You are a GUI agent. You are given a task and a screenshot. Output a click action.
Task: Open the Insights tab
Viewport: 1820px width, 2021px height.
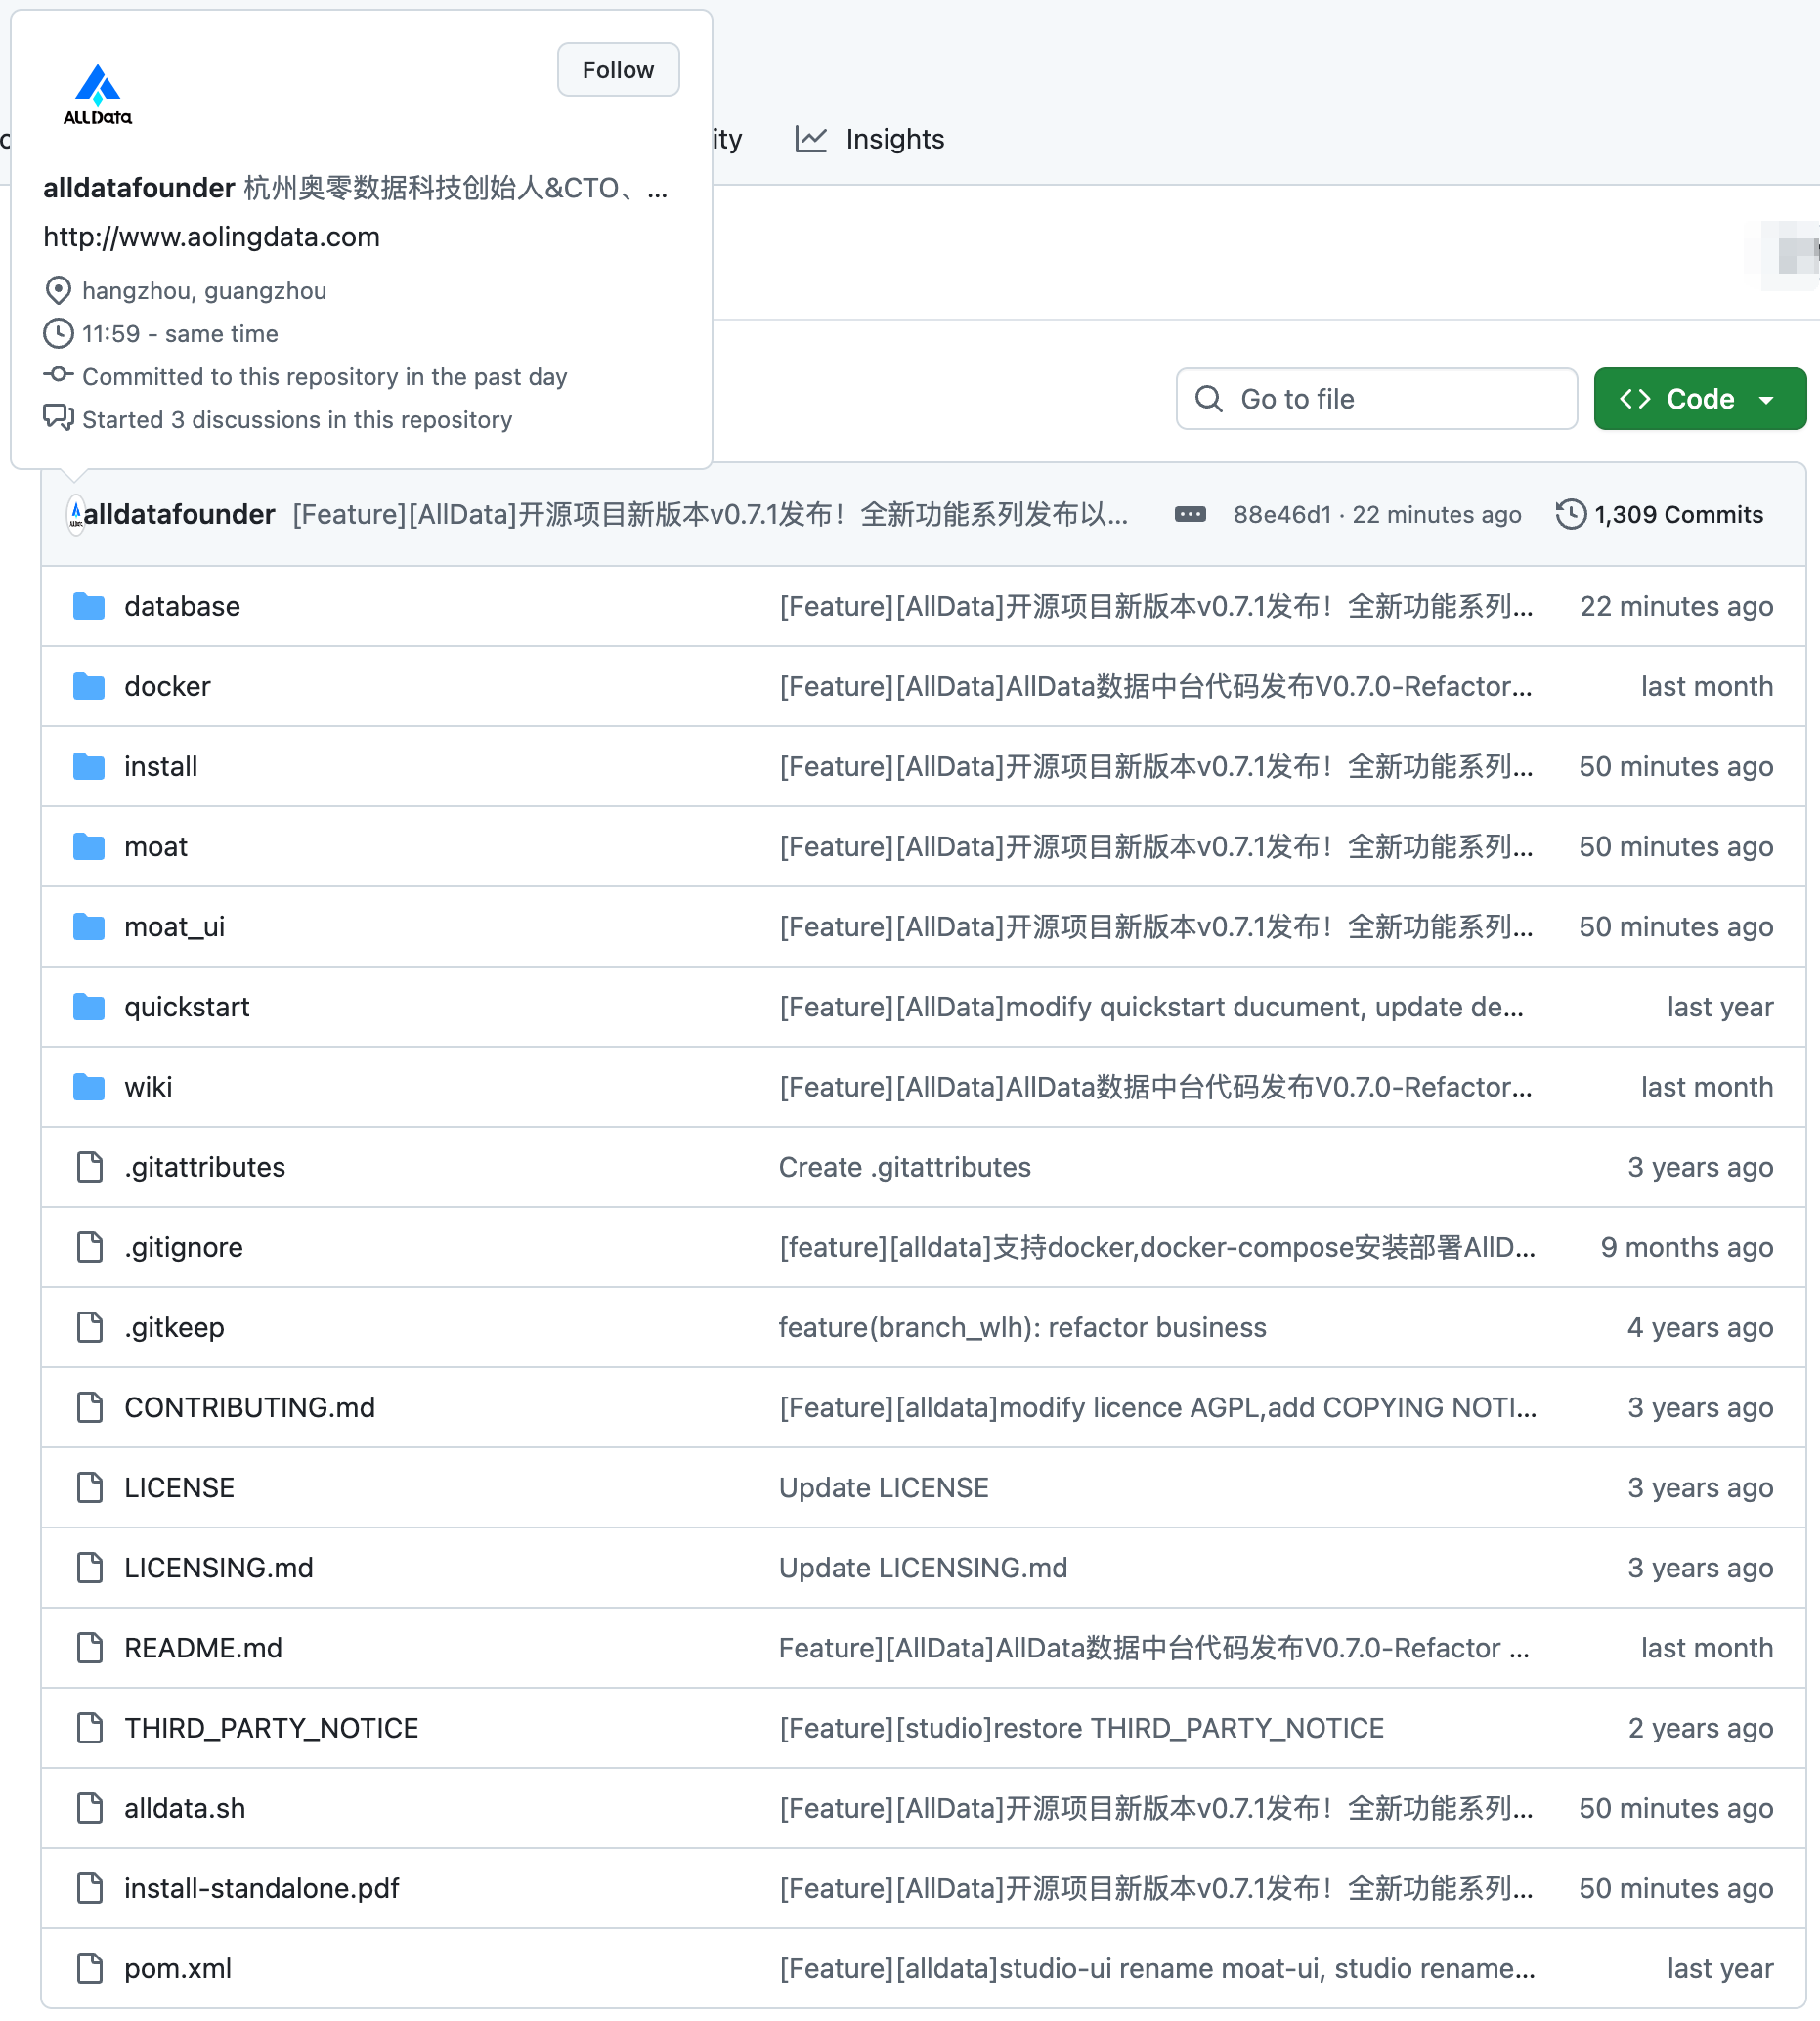[x=870, y=139]
